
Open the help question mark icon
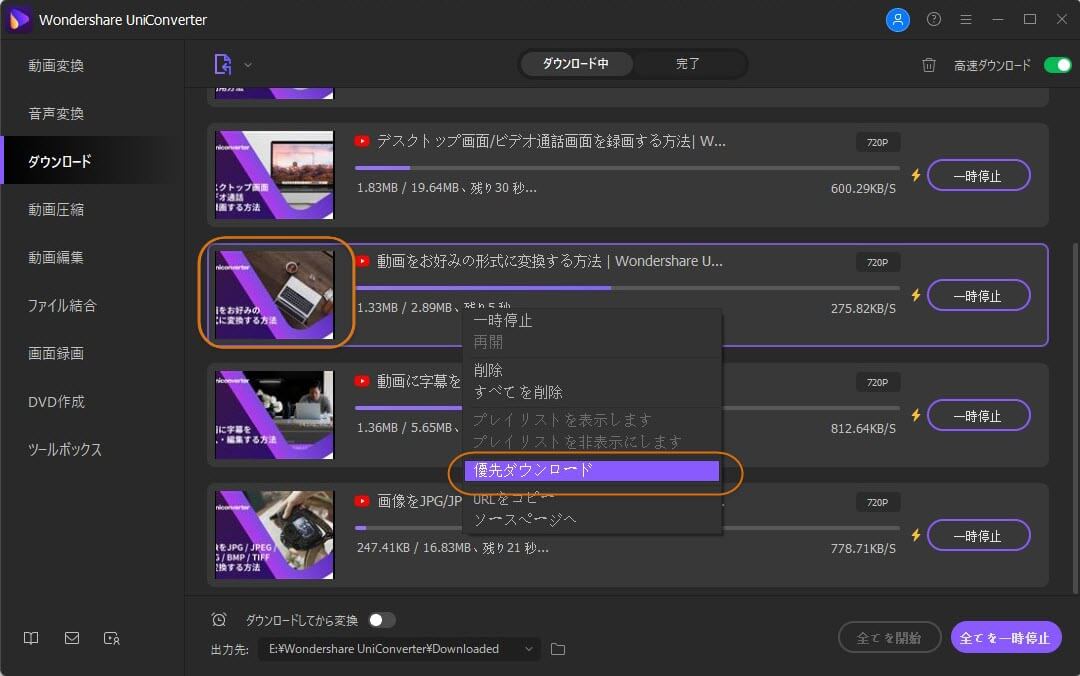[933, 19]
